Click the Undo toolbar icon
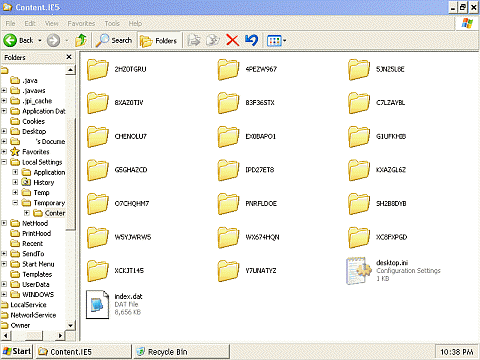Image resolution: width=480 pixels, height=360 pixels. click(x=251, y=41)
